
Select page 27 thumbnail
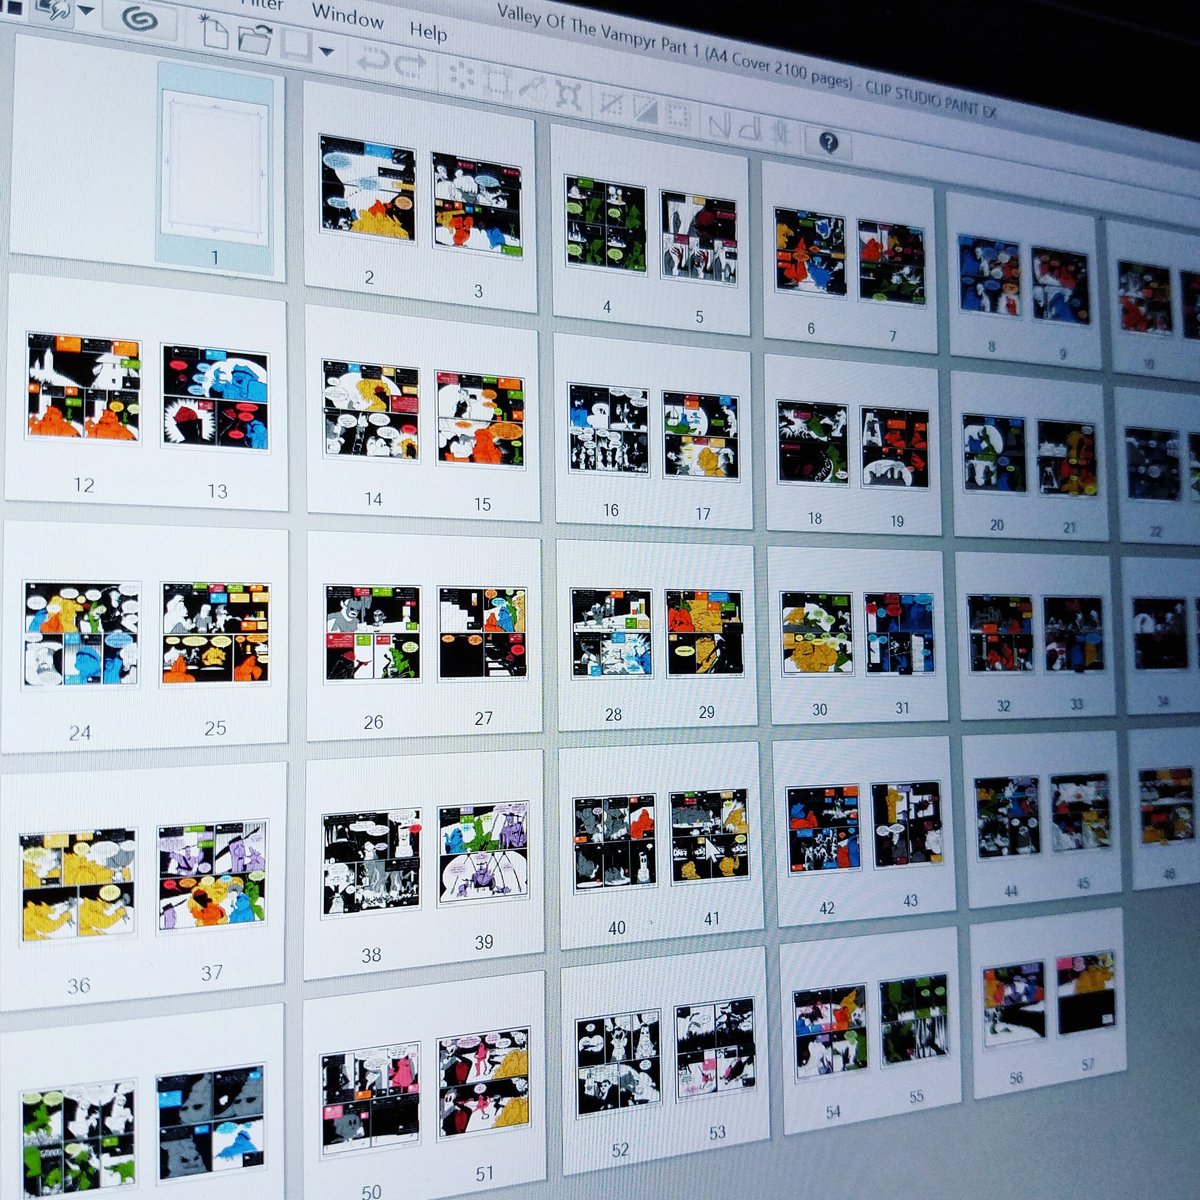(x=482, y=633)
